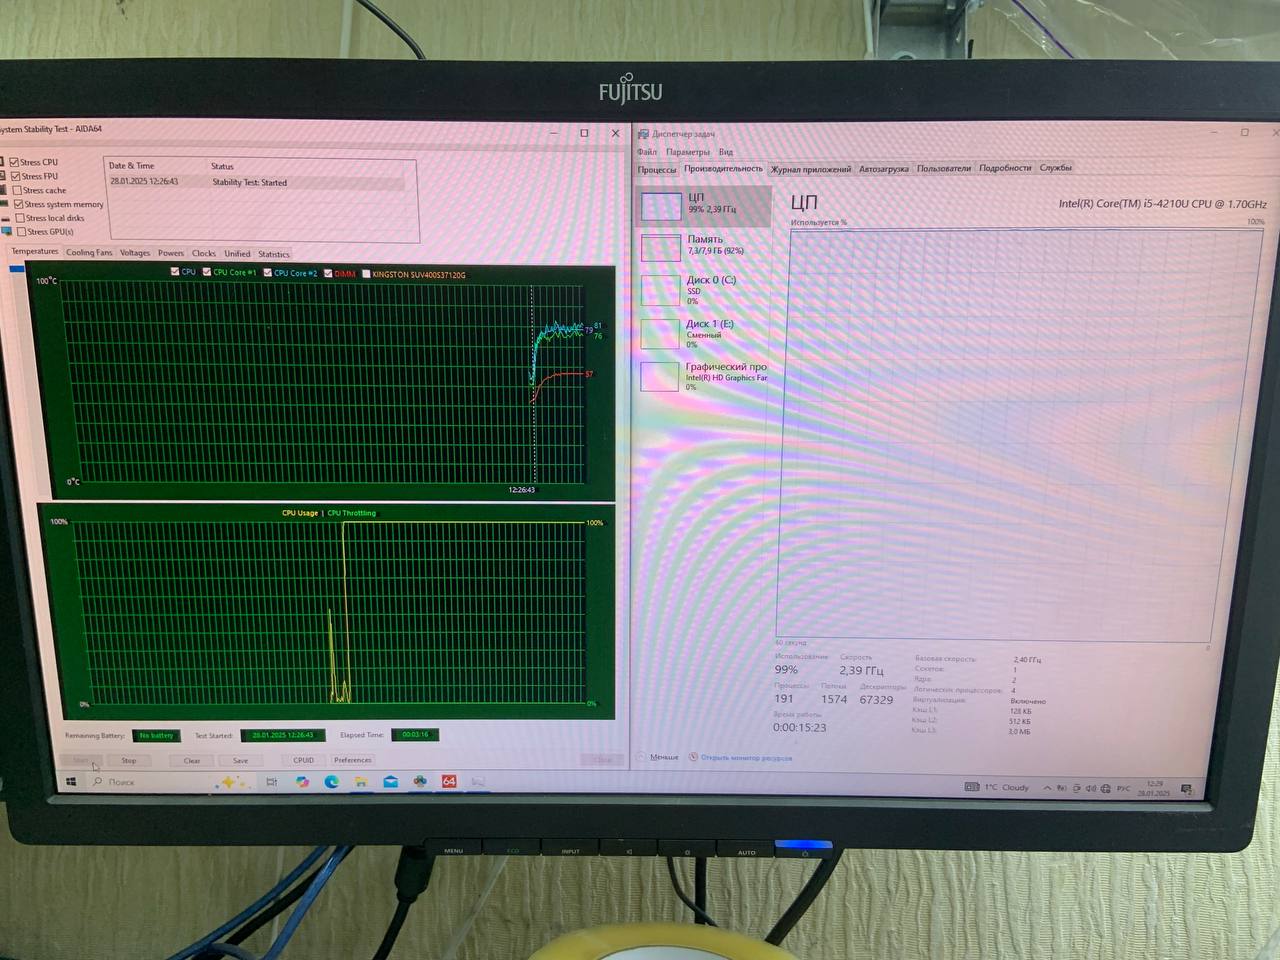
Task: Toggle CPU Core #2 graph checkbox
Action: click(x=267, y=272)
